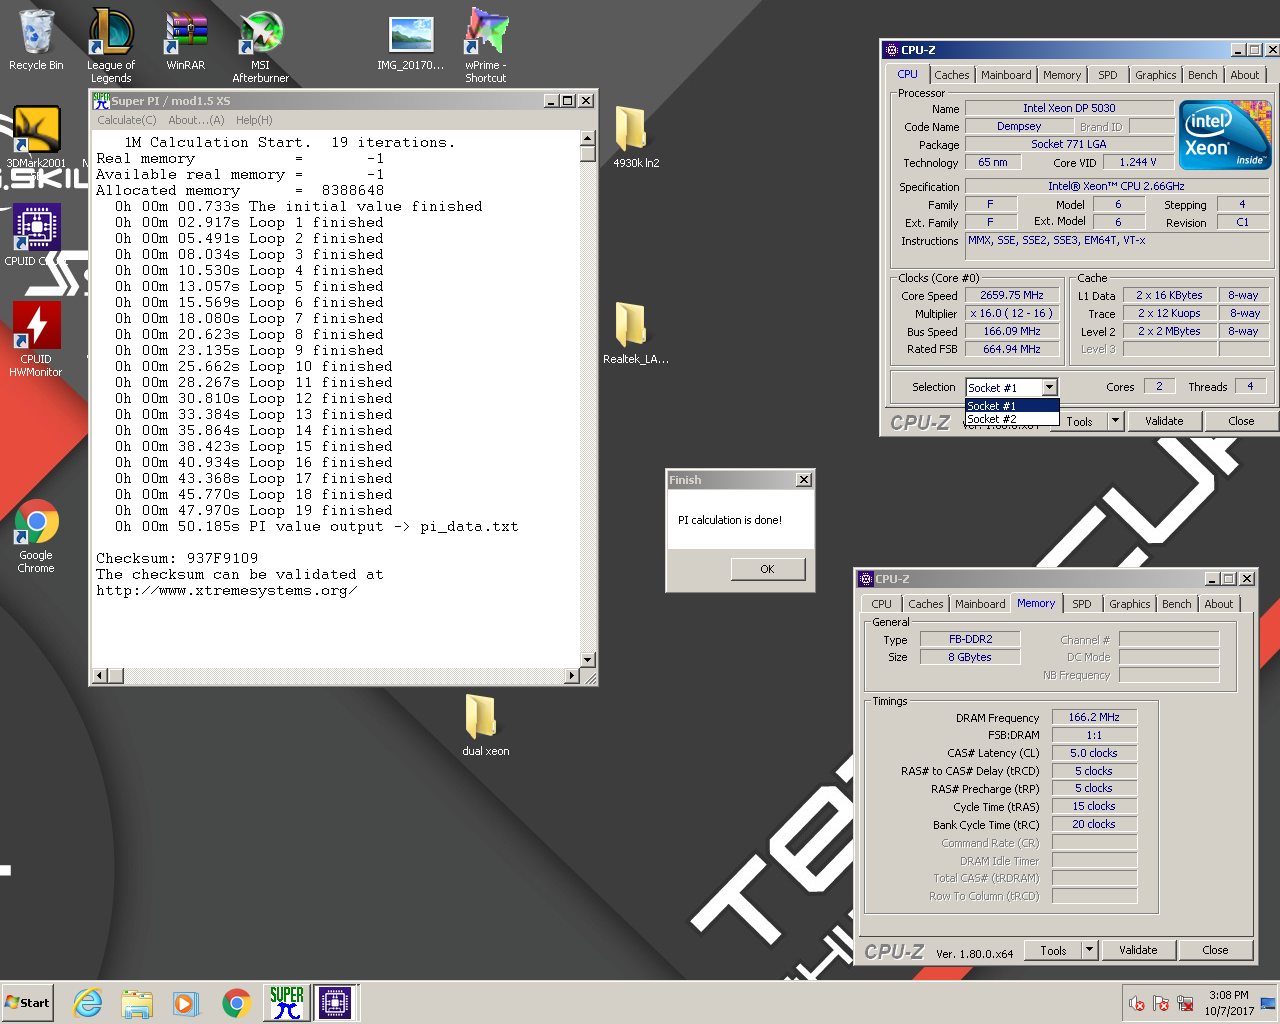Open 3DMark2001 desktop shortcut

[x=36, y=138]
